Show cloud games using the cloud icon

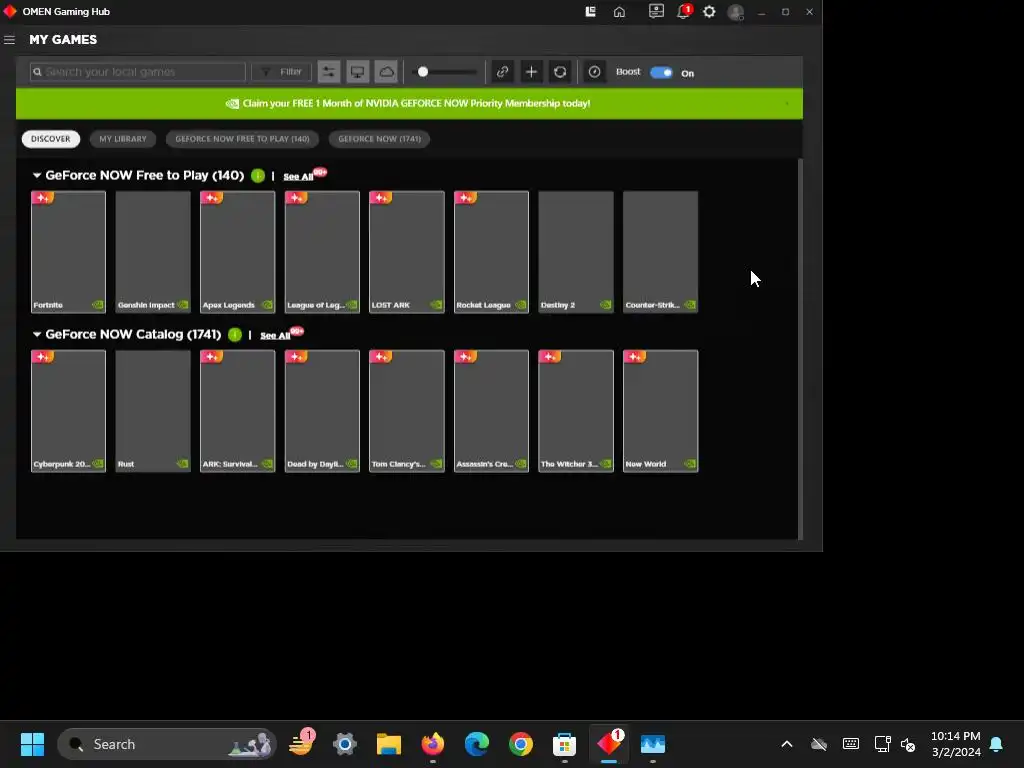386,72
